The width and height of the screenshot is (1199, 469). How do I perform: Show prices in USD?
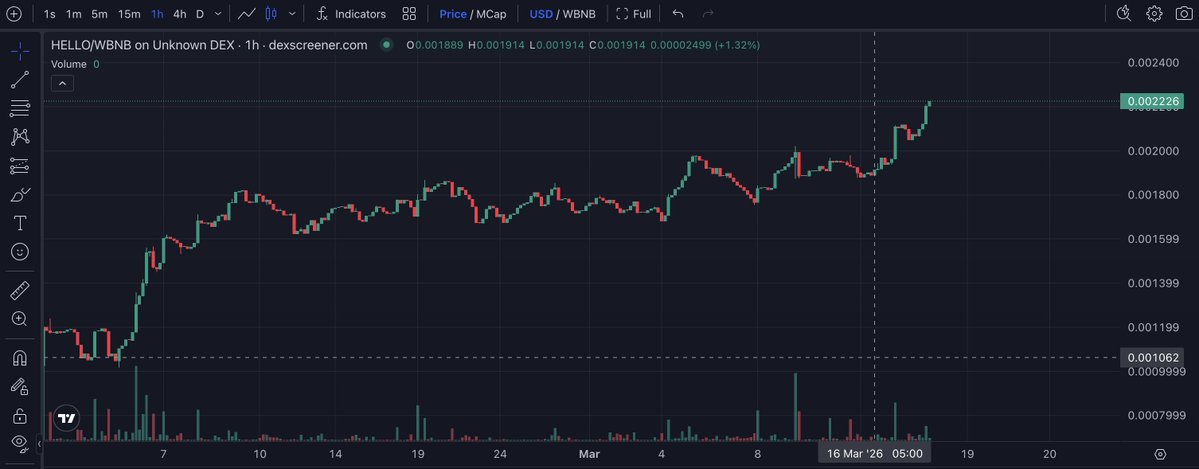[x=541, y=14]
